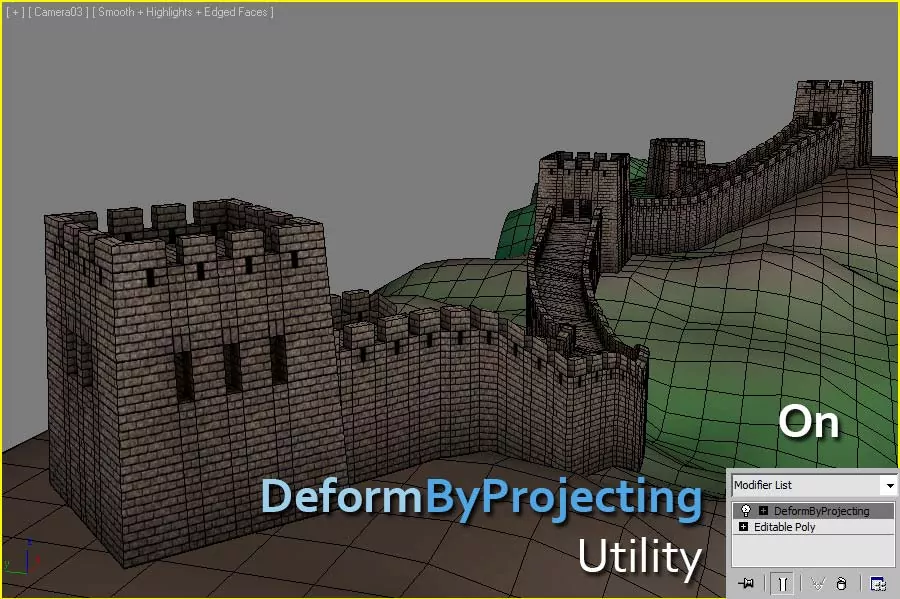Toggle the Show End Result button
This screenshot has height=599, width=900.
coord(782,584)
